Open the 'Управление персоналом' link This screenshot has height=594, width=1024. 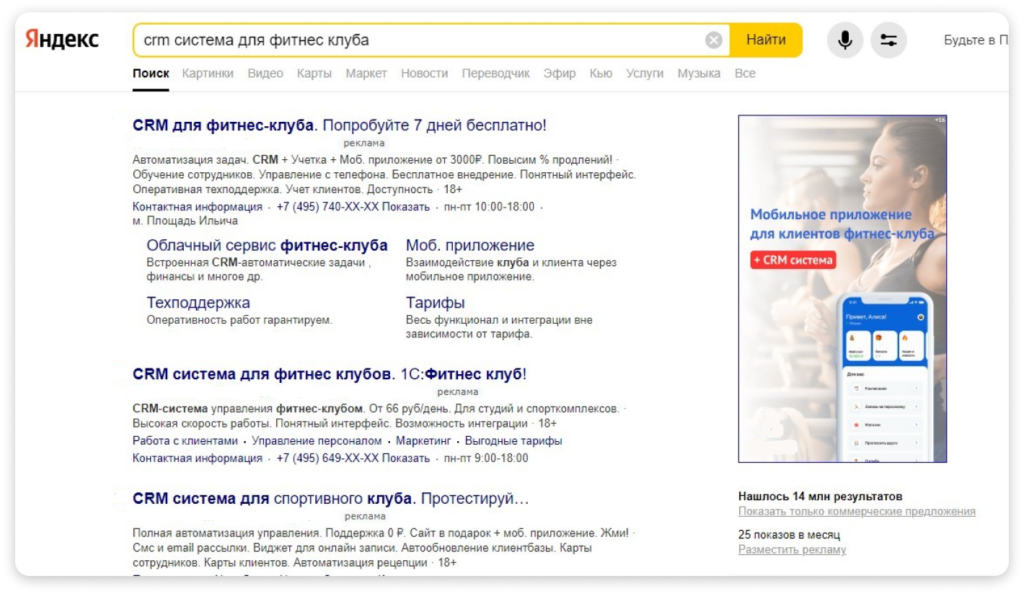(317, 441)
